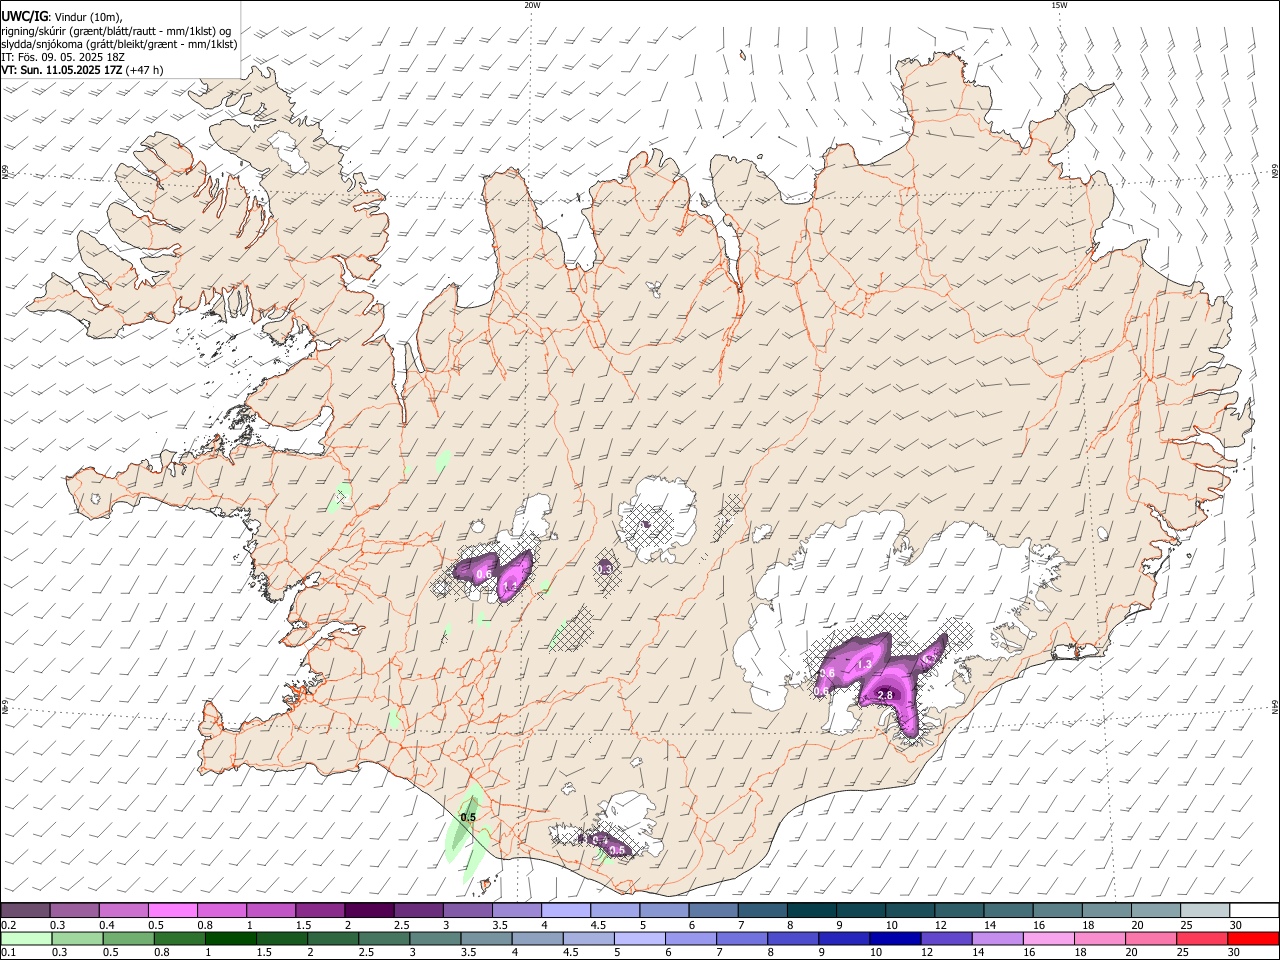1280x960 pixels.
Task: Pick the lower-row pink swatch at 18
Action: click(1099, 938)
